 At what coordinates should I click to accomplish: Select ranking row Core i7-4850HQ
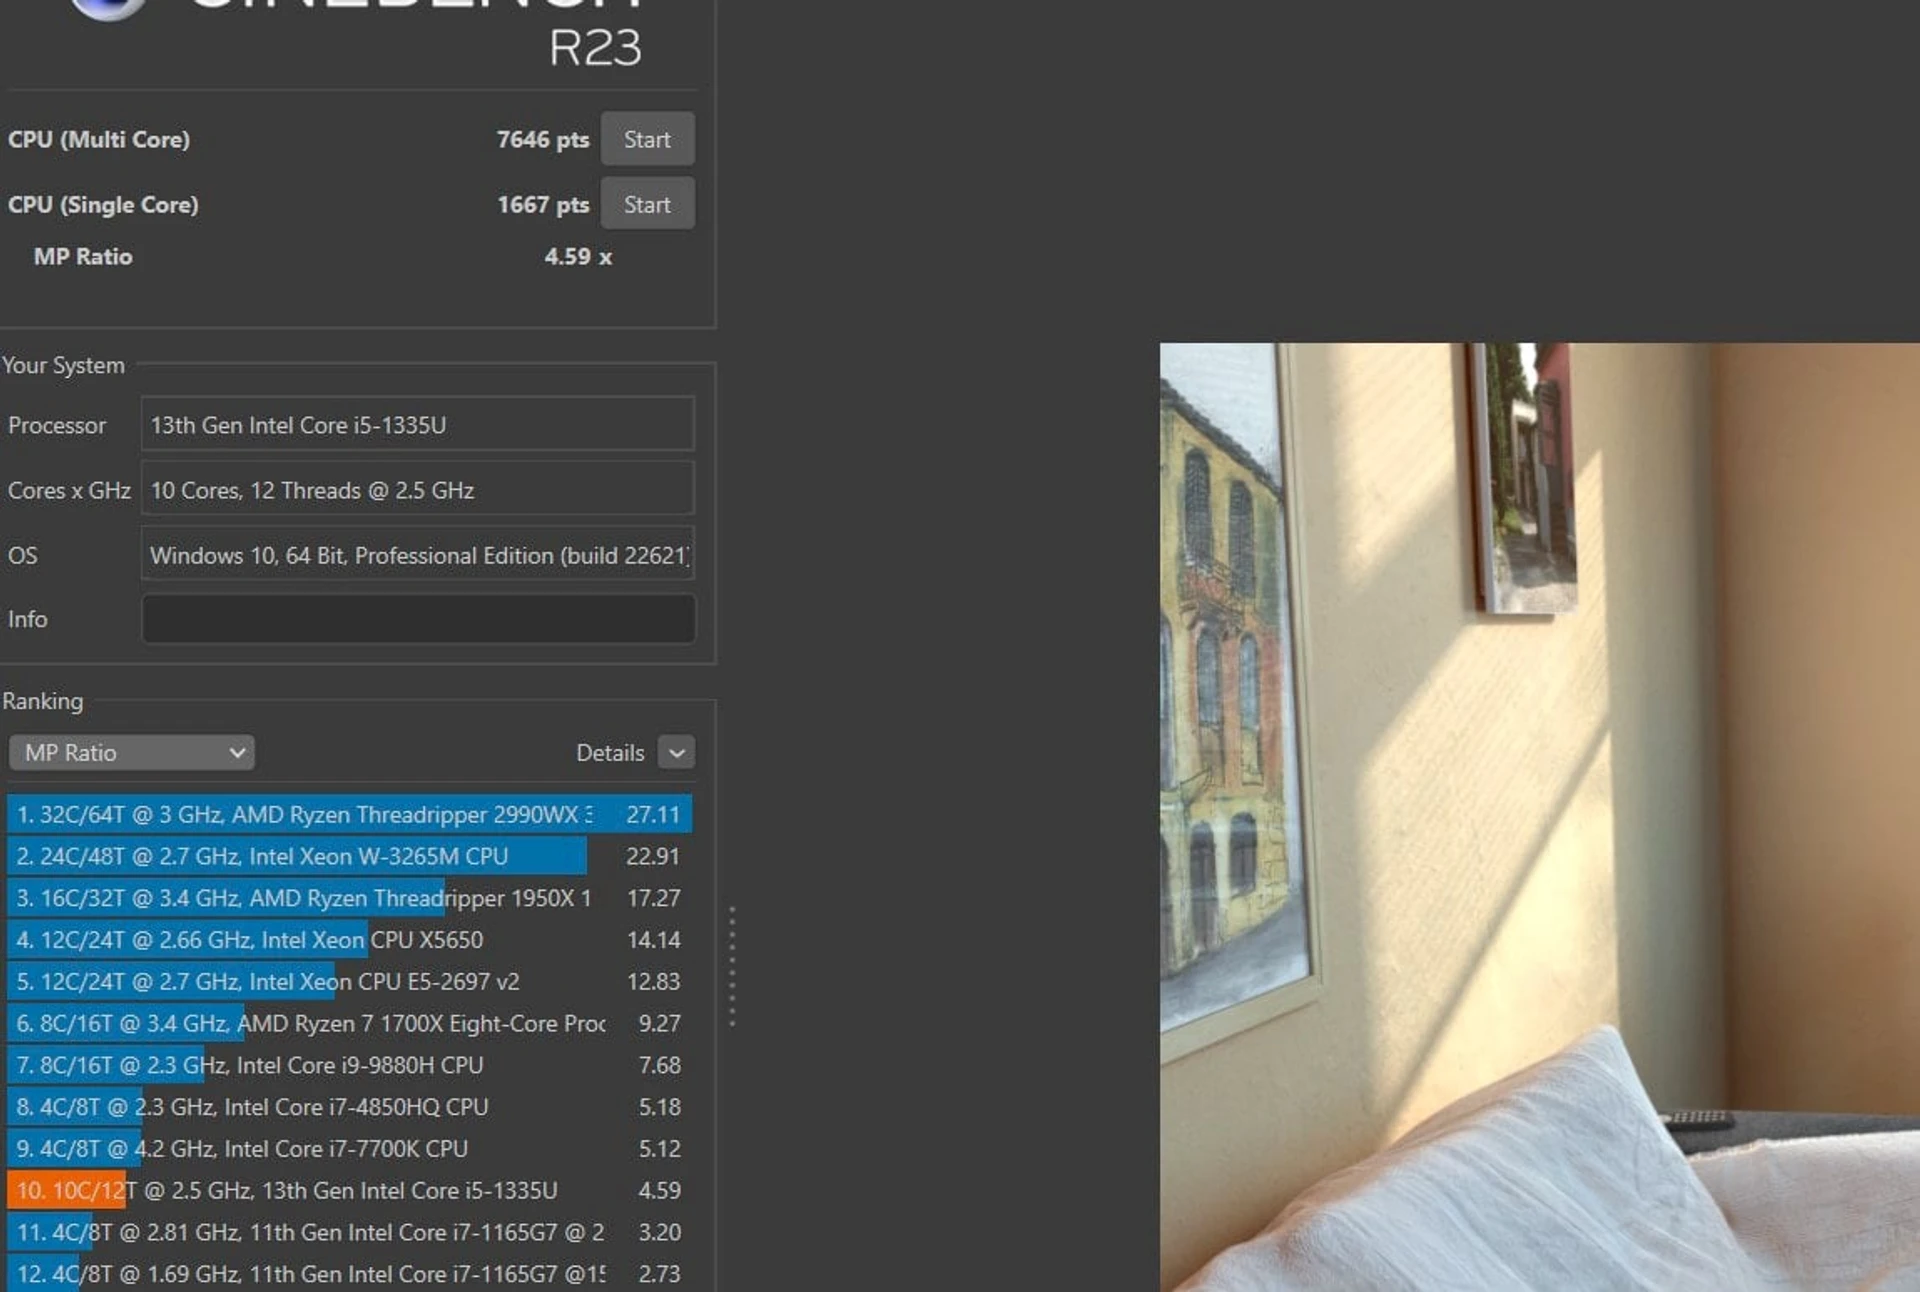(349, 1107)
